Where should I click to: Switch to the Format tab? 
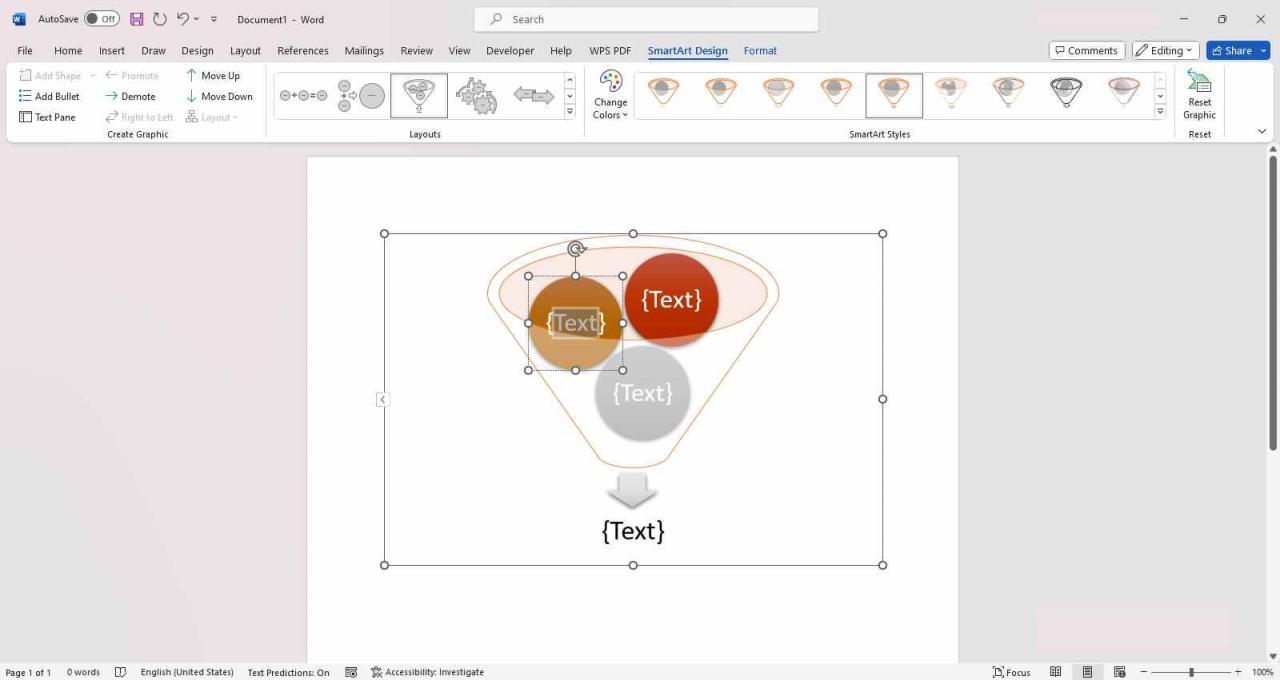point(760,50)
